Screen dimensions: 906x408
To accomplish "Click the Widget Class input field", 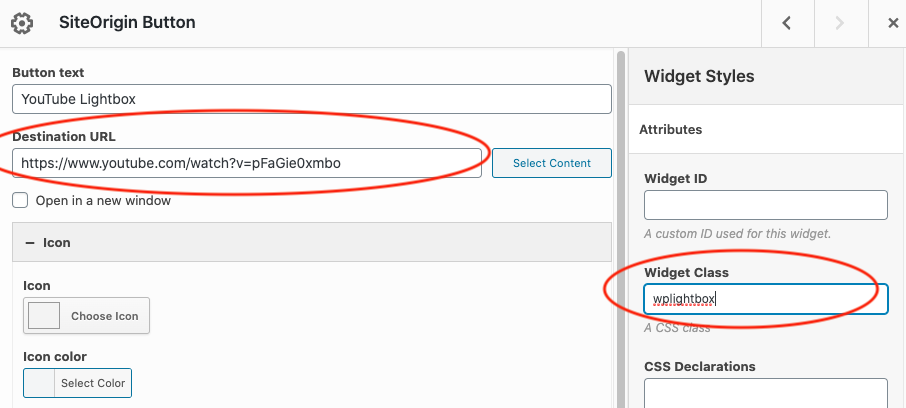I will coord(766,299).
